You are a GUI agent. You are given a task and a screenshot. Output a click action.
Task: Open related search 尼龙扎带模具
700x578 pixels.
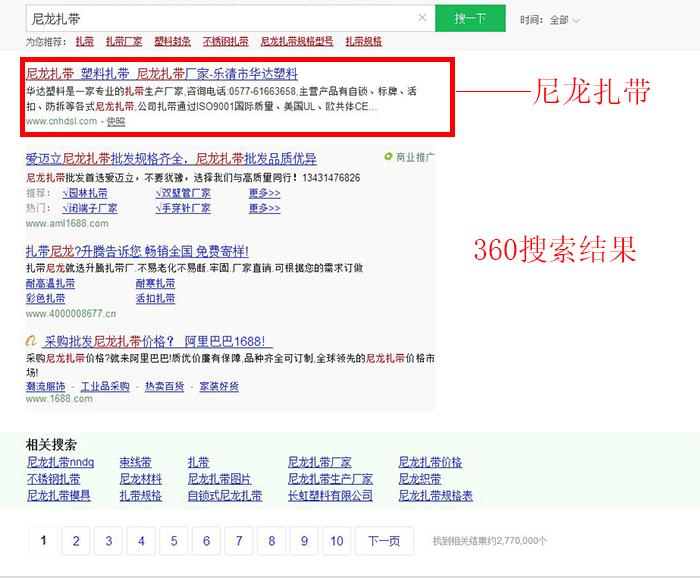coord(58,496)
